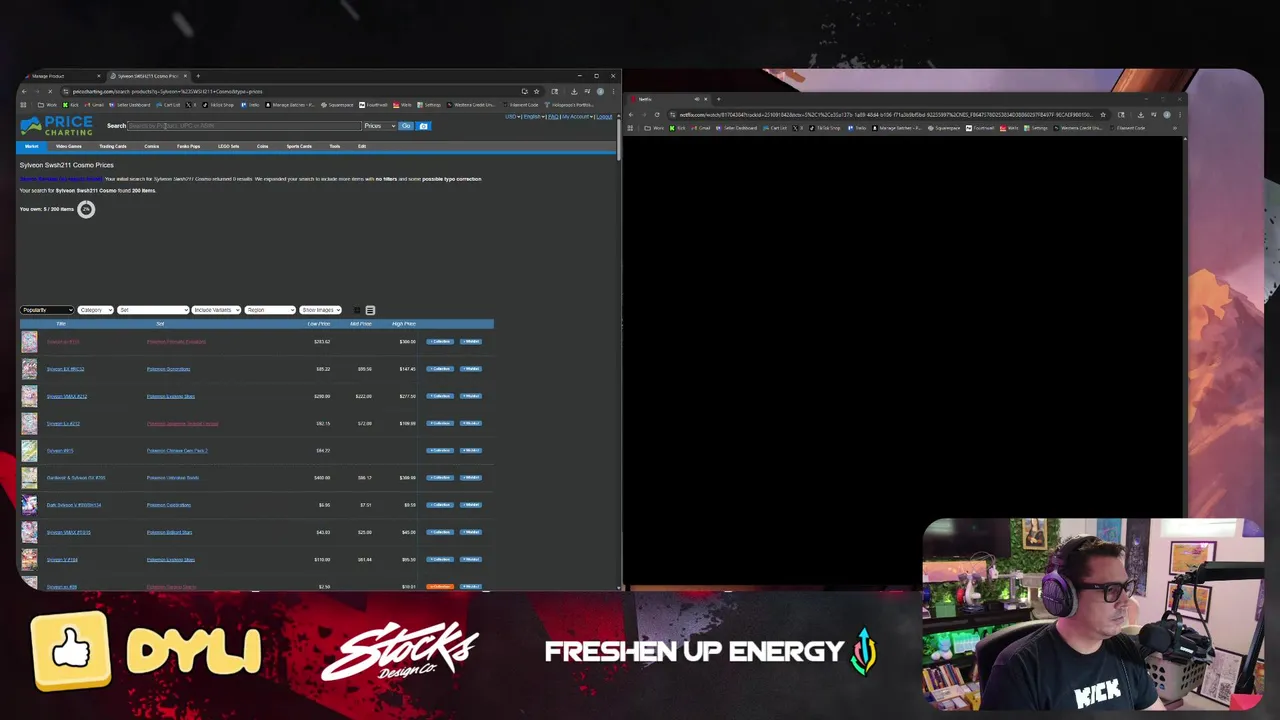Open the TikTok Shop bookmark in the PriceCharting window
Image resolution: width=1280 pixels, height=720 pixels.
pyautogui.click(x=218, y=105)
